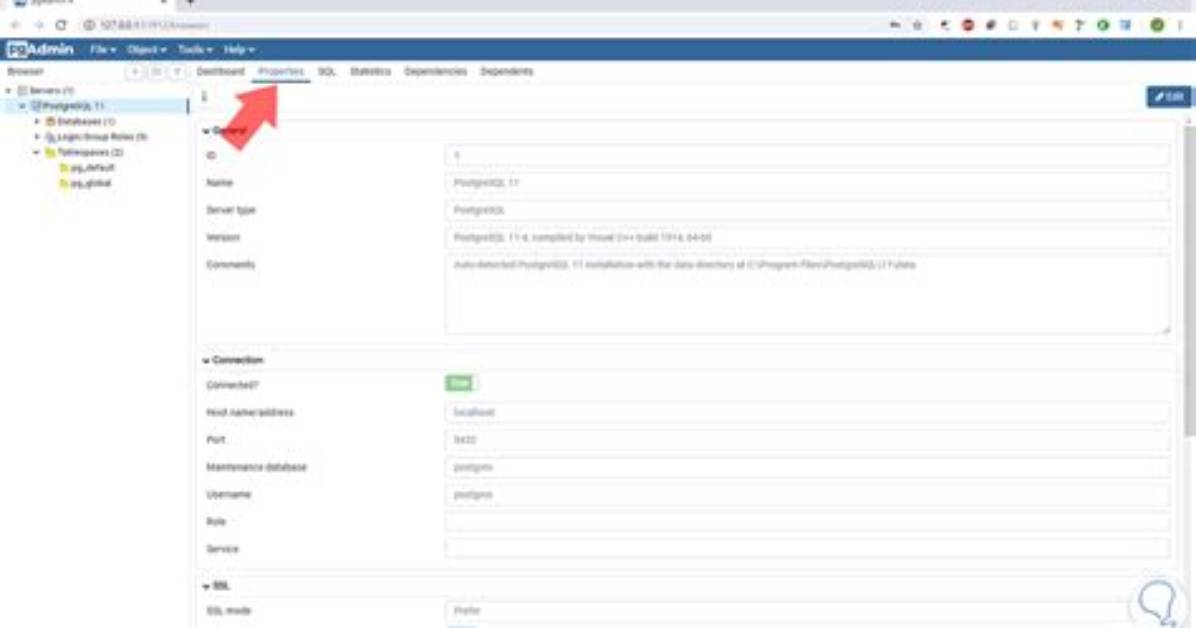Click the Port field

[x=807, y=440]
